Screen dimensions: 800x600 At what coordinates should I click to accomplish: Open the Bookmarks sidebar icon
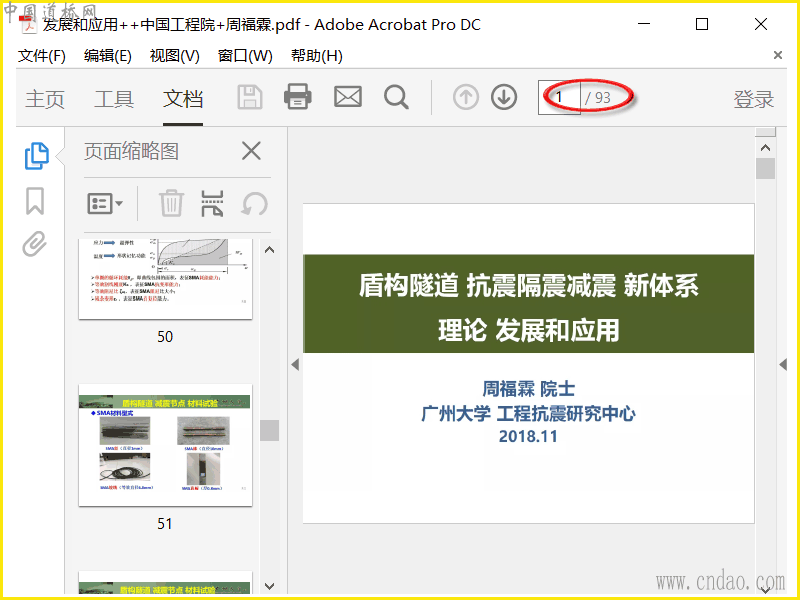[35, 201]
